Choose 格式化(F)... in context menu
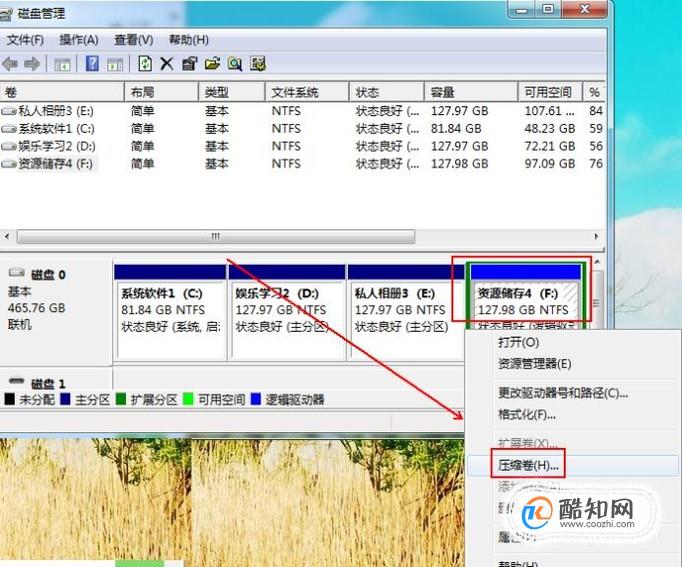Viewport: 682px width, 567px height. pyautogui.click(x=527, y=414)
